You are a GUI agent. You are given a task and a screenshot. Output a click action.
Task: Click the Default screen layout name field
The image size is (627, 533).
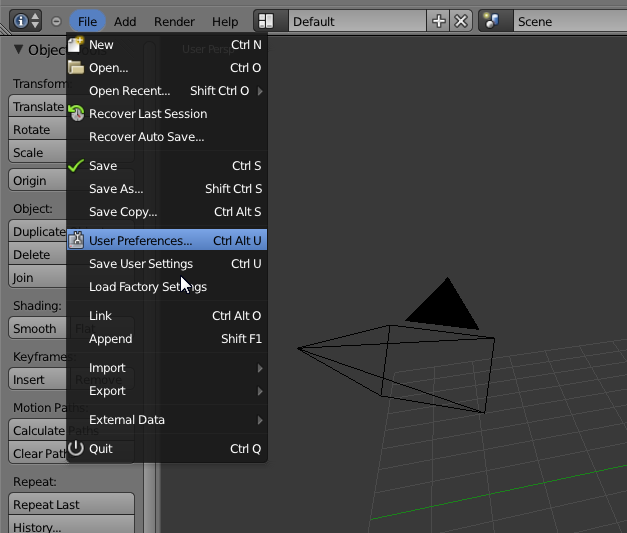click(357, 21)
